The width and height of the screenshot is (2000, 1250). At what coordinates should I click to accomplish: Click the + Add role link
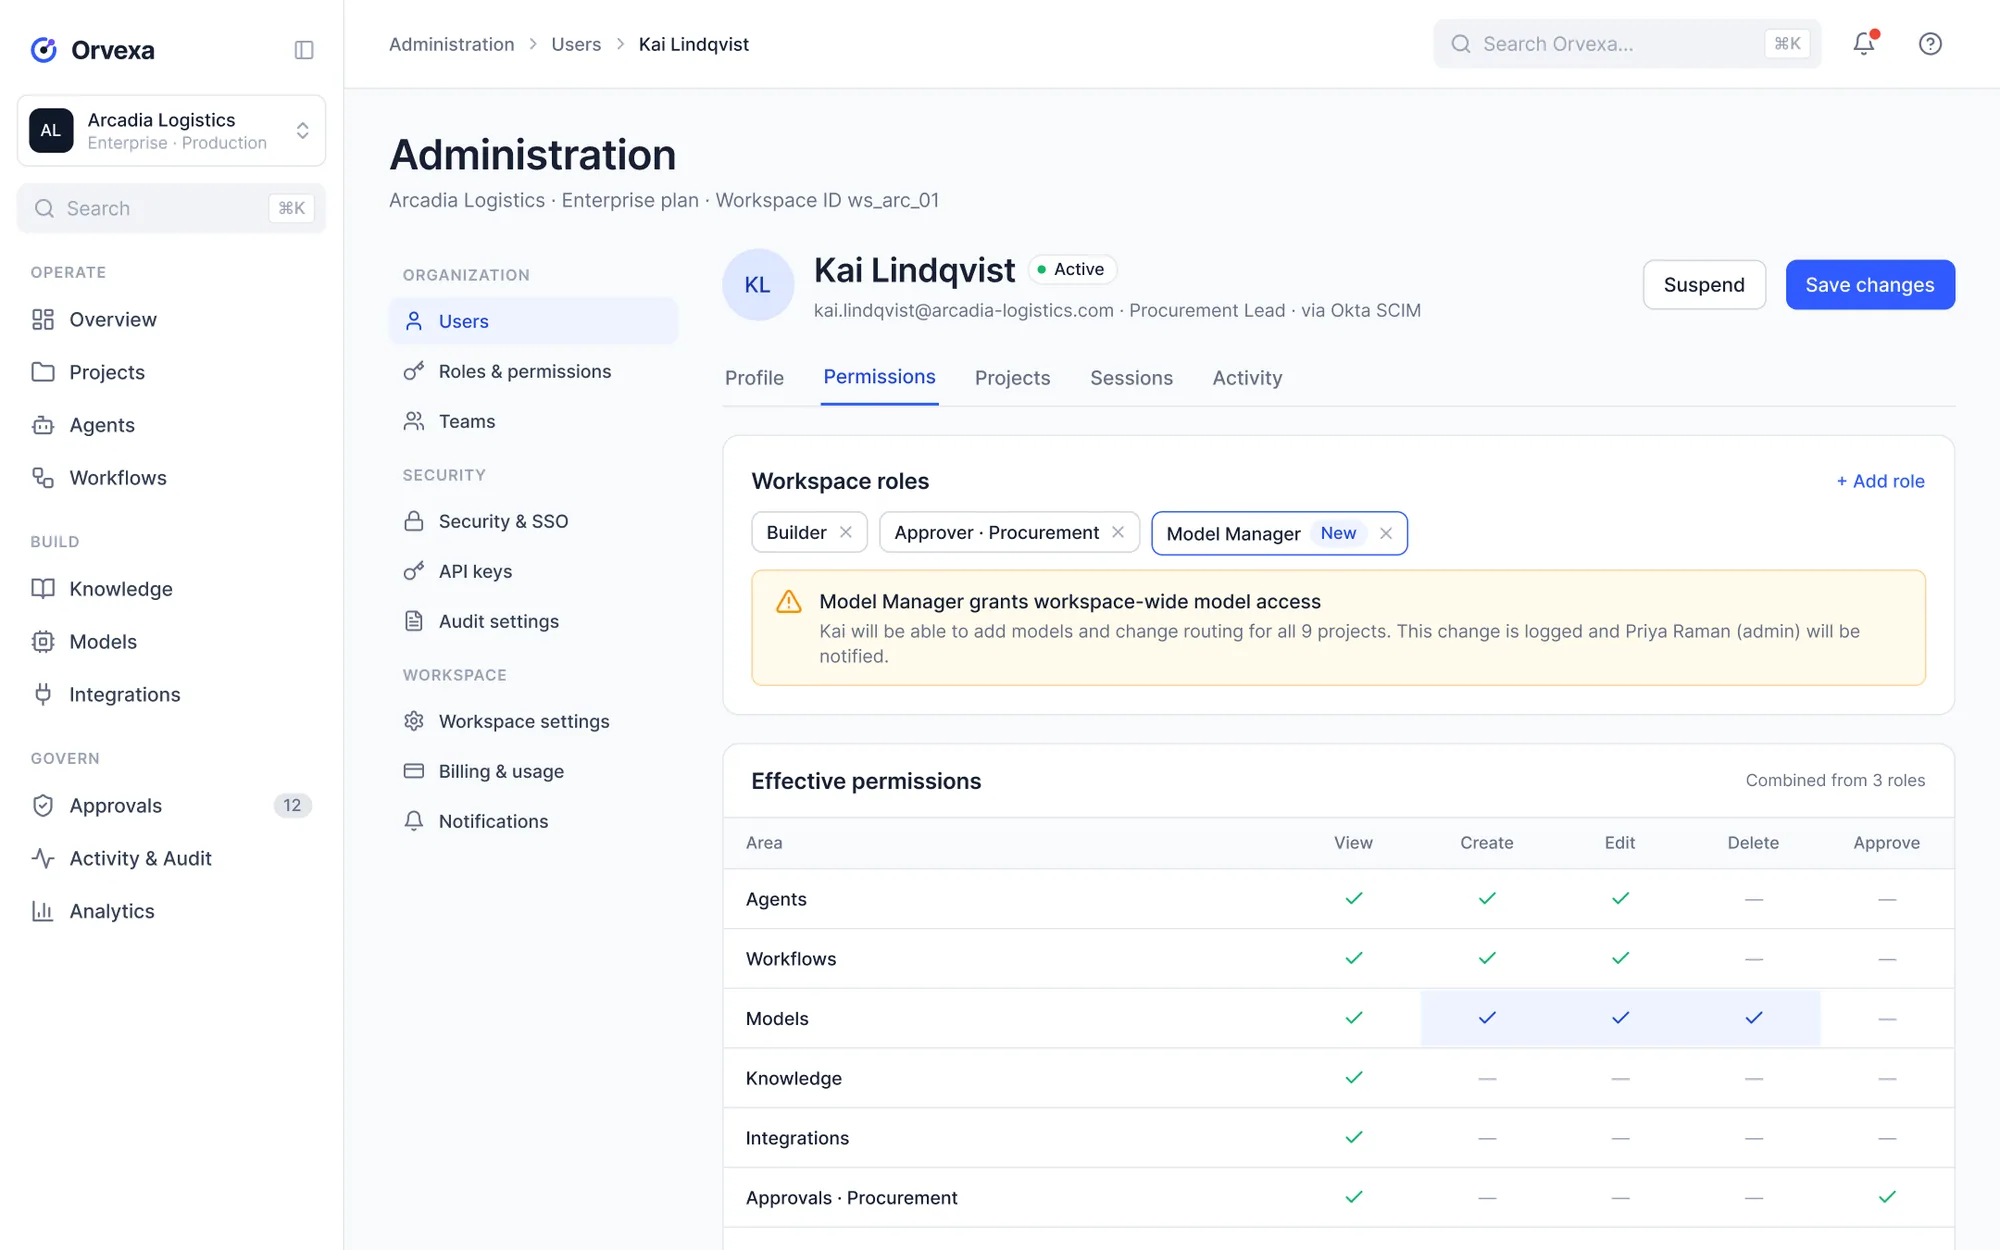click(1880, 481)
